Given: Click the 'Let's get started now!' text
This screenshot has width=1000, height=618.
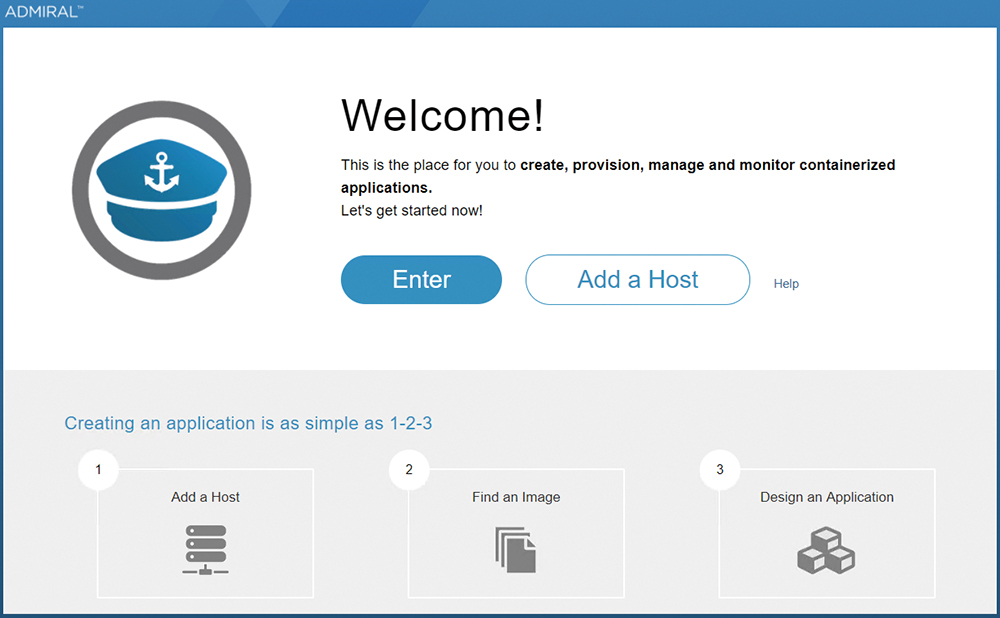Looking at the screenshot, I should 411,210.
